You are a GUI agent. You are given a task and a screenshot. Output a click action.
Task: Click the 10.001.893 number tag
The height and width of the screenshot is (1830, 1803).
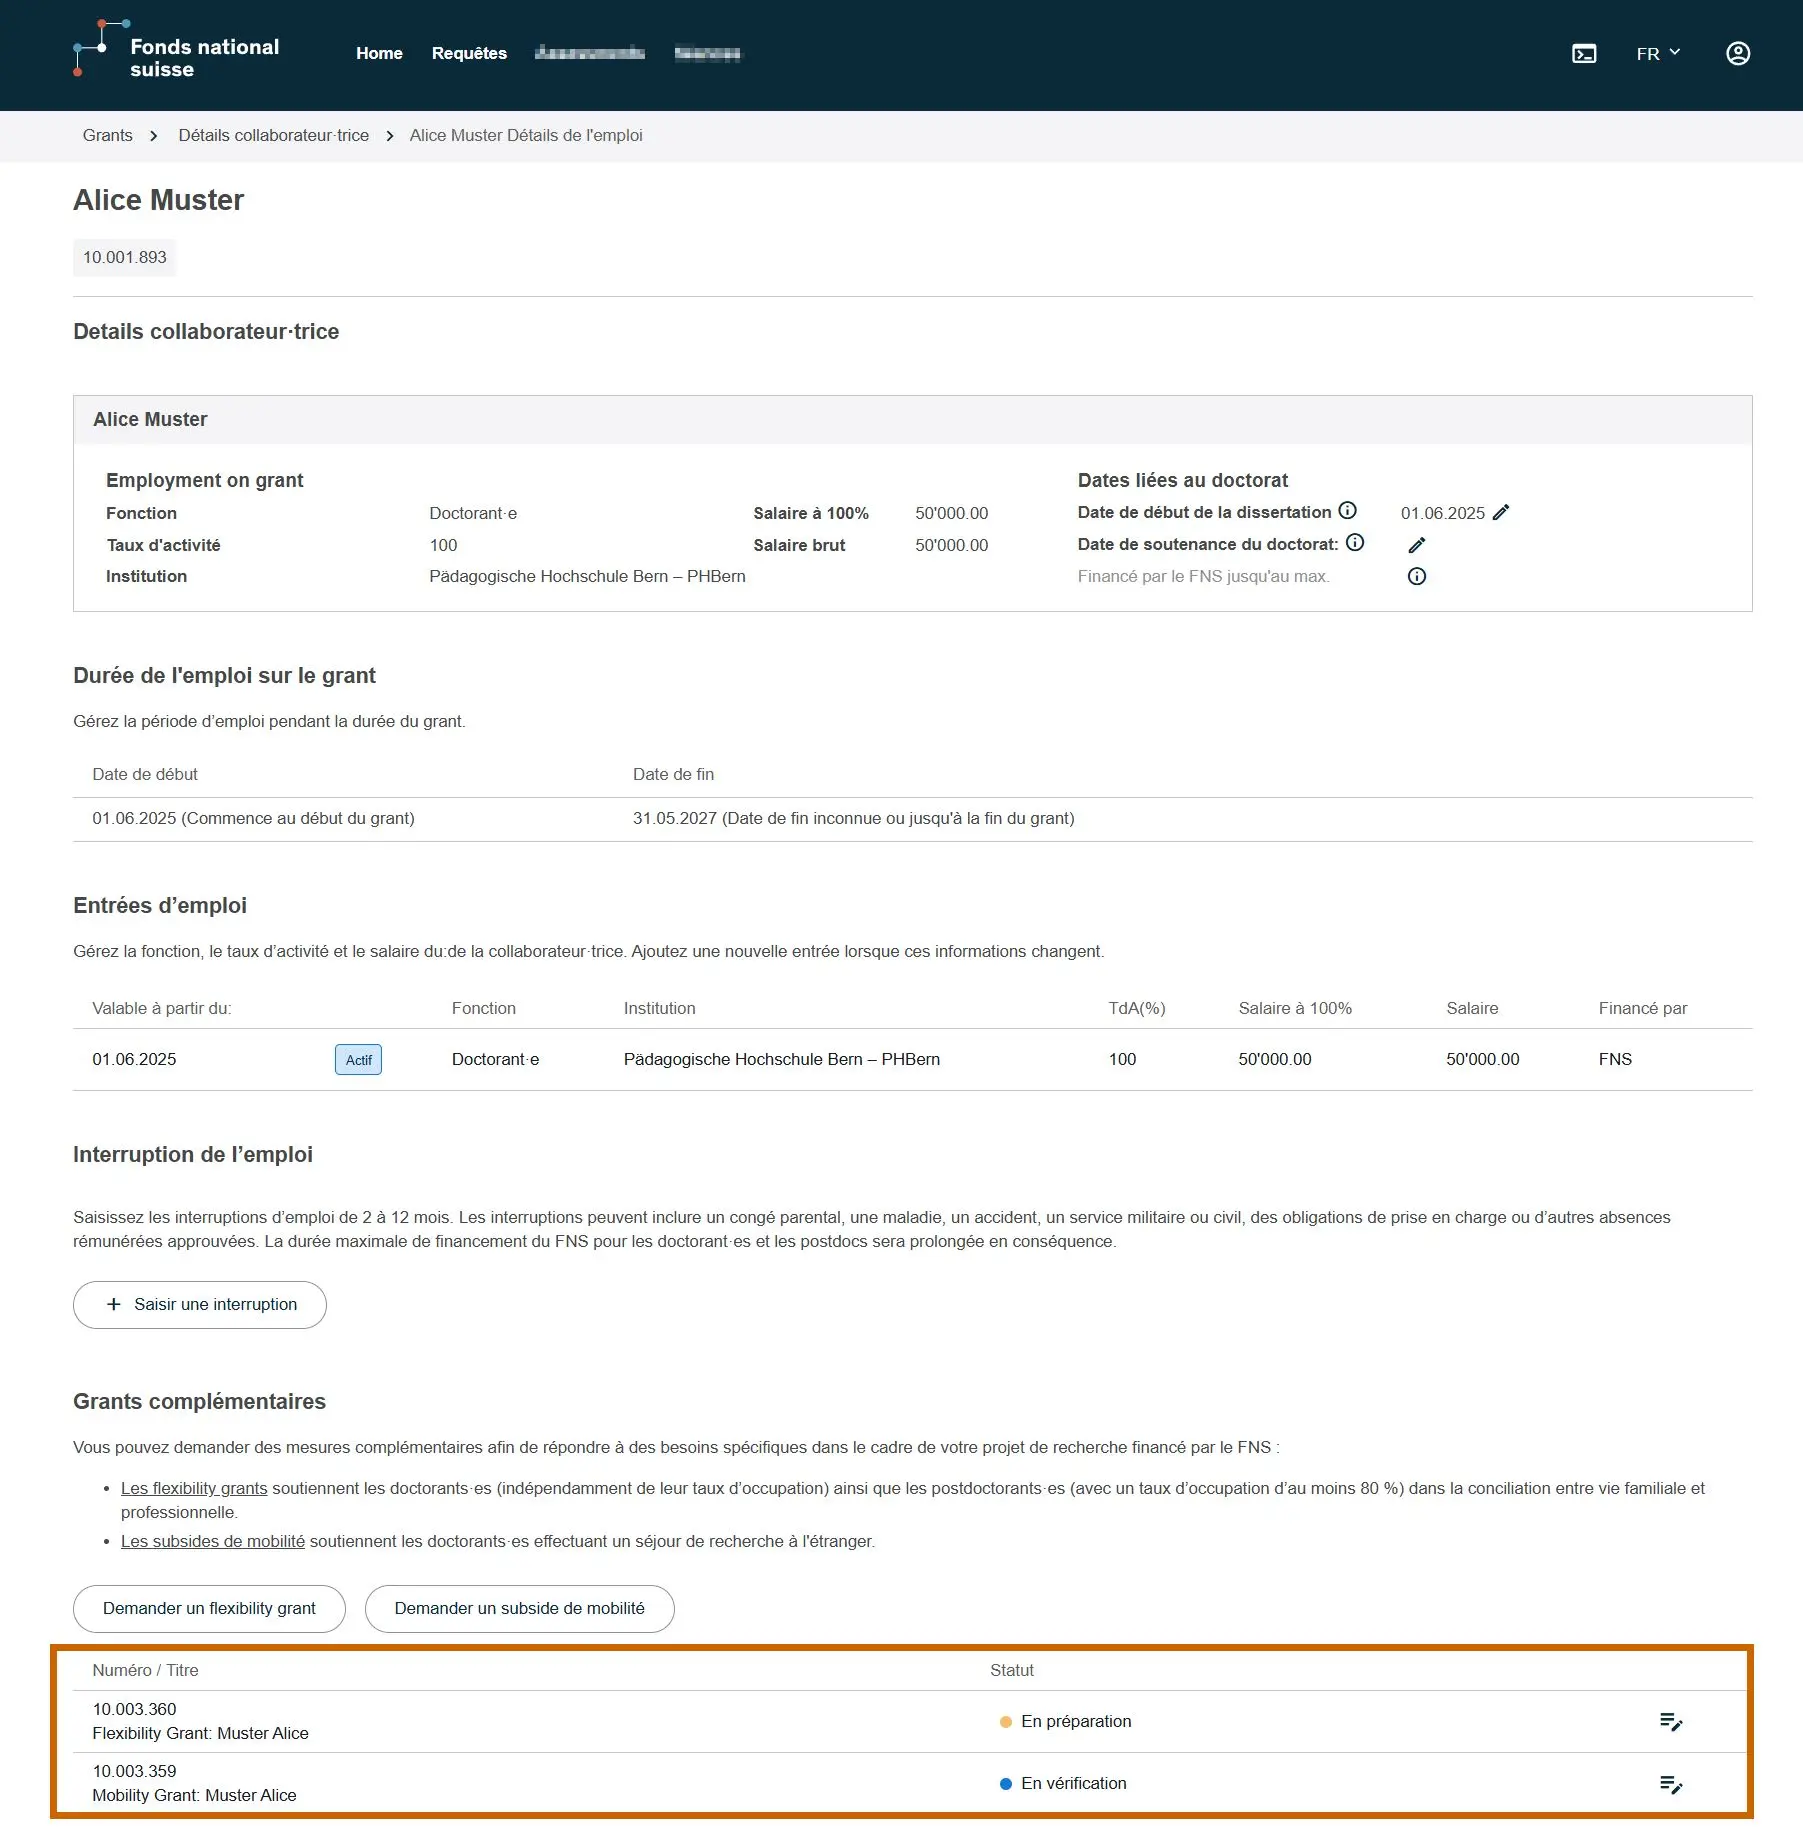[x=124, y=258]
